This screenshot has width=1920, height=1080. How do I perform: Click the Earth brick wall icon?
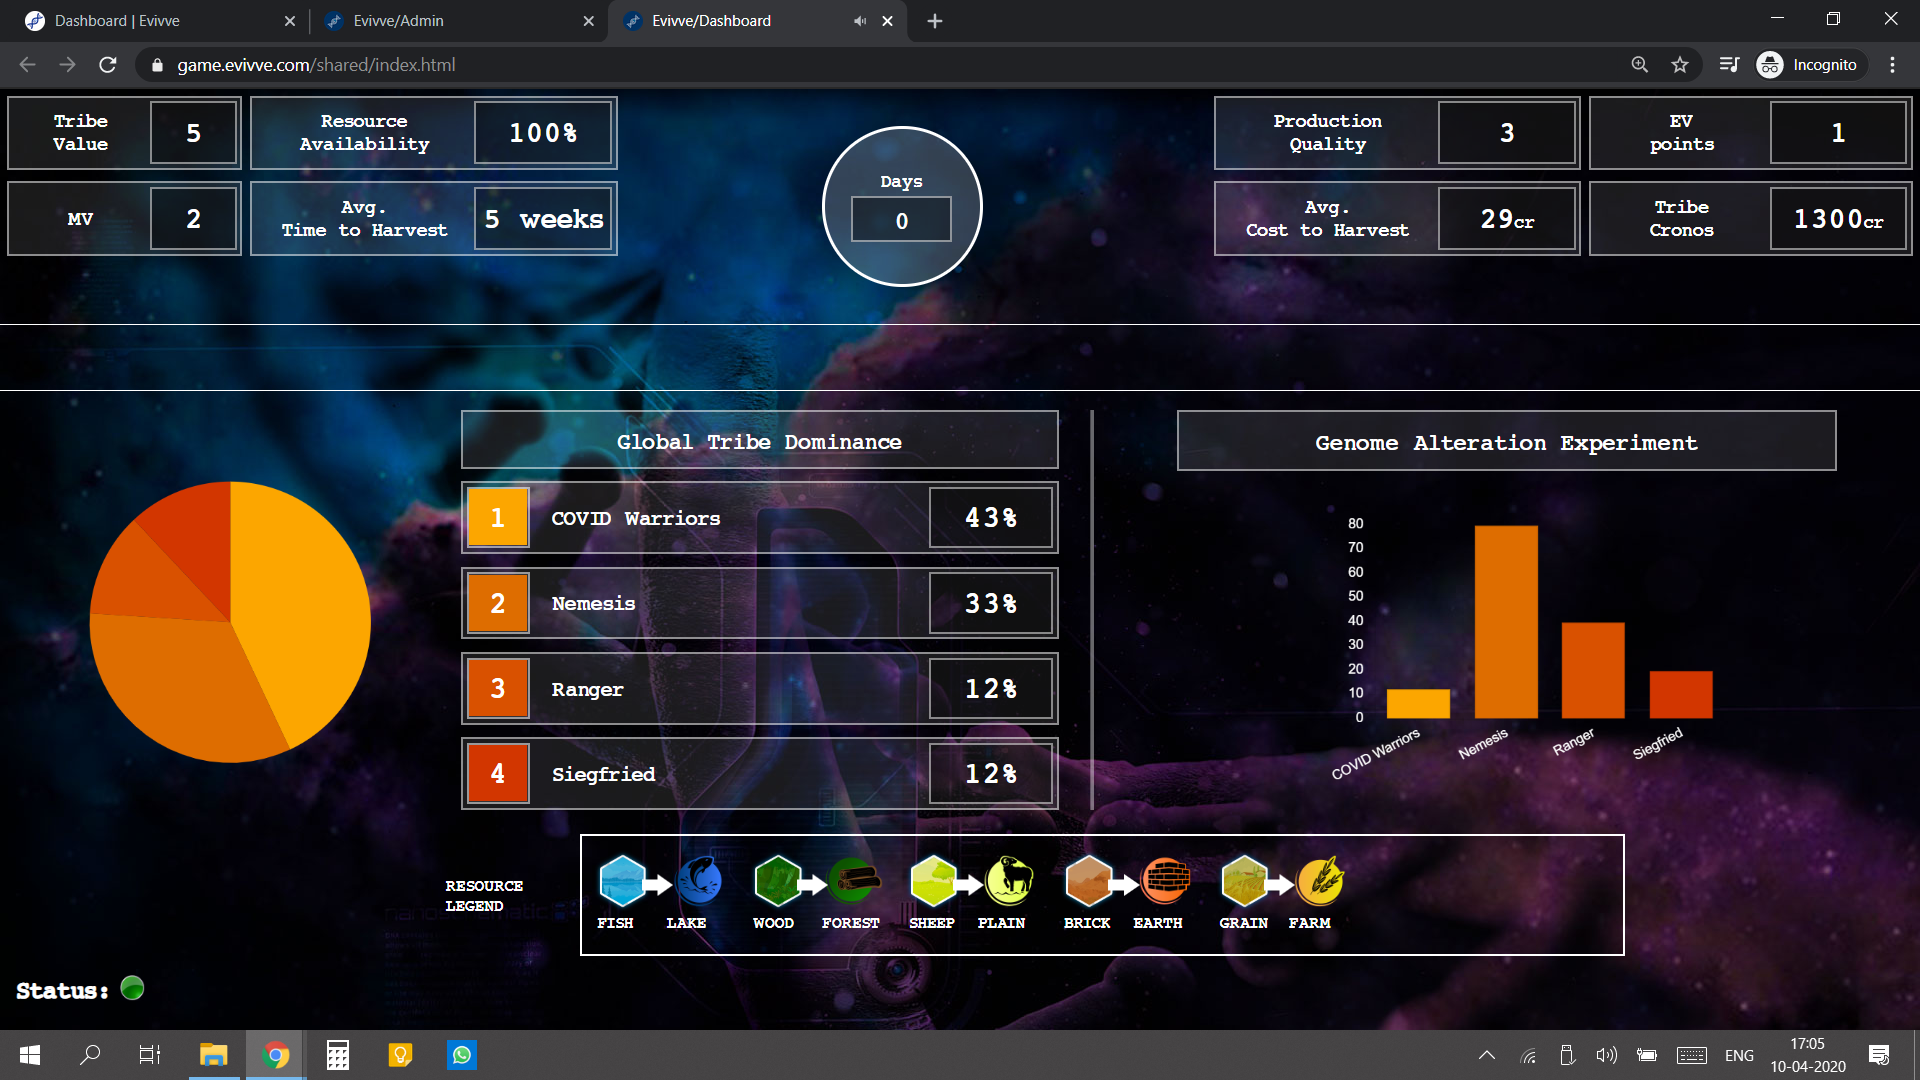click(x=1165, y=880)
